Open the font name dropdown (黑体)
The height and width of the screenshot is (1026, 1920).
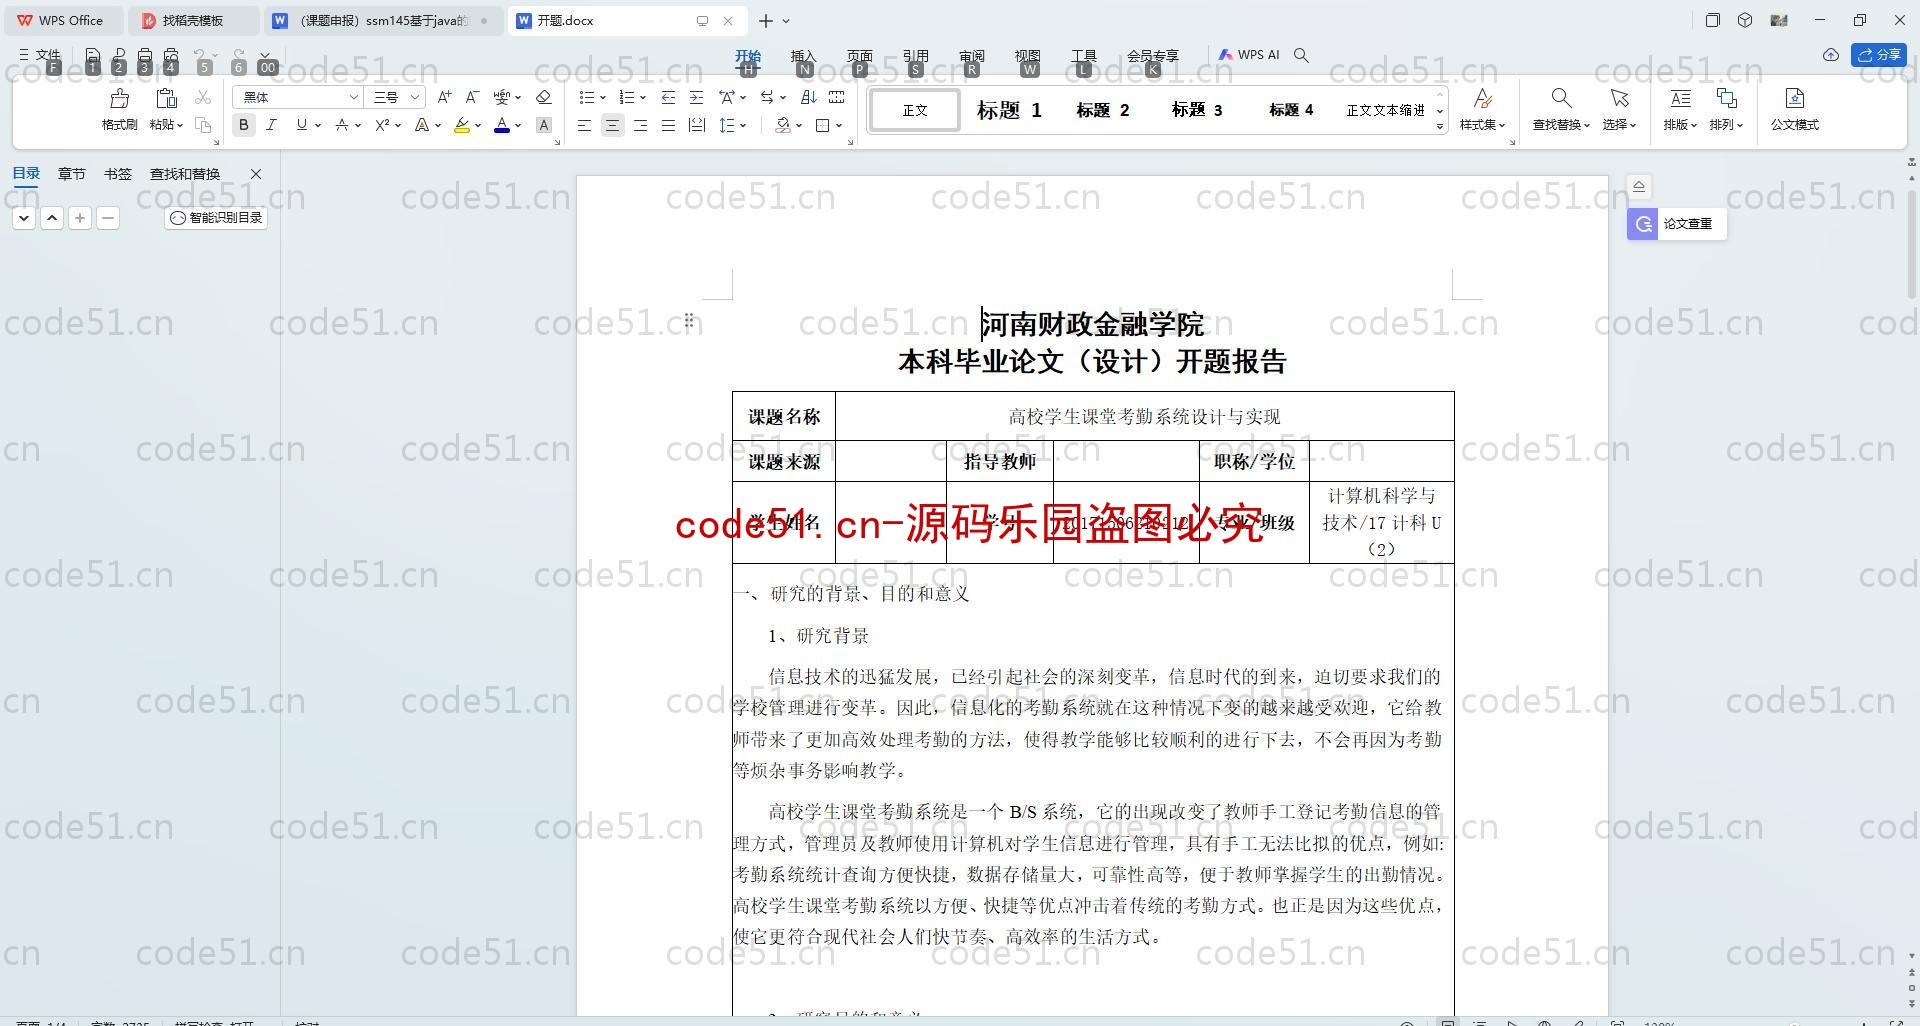pyautogui.click(x=353, y=97)
